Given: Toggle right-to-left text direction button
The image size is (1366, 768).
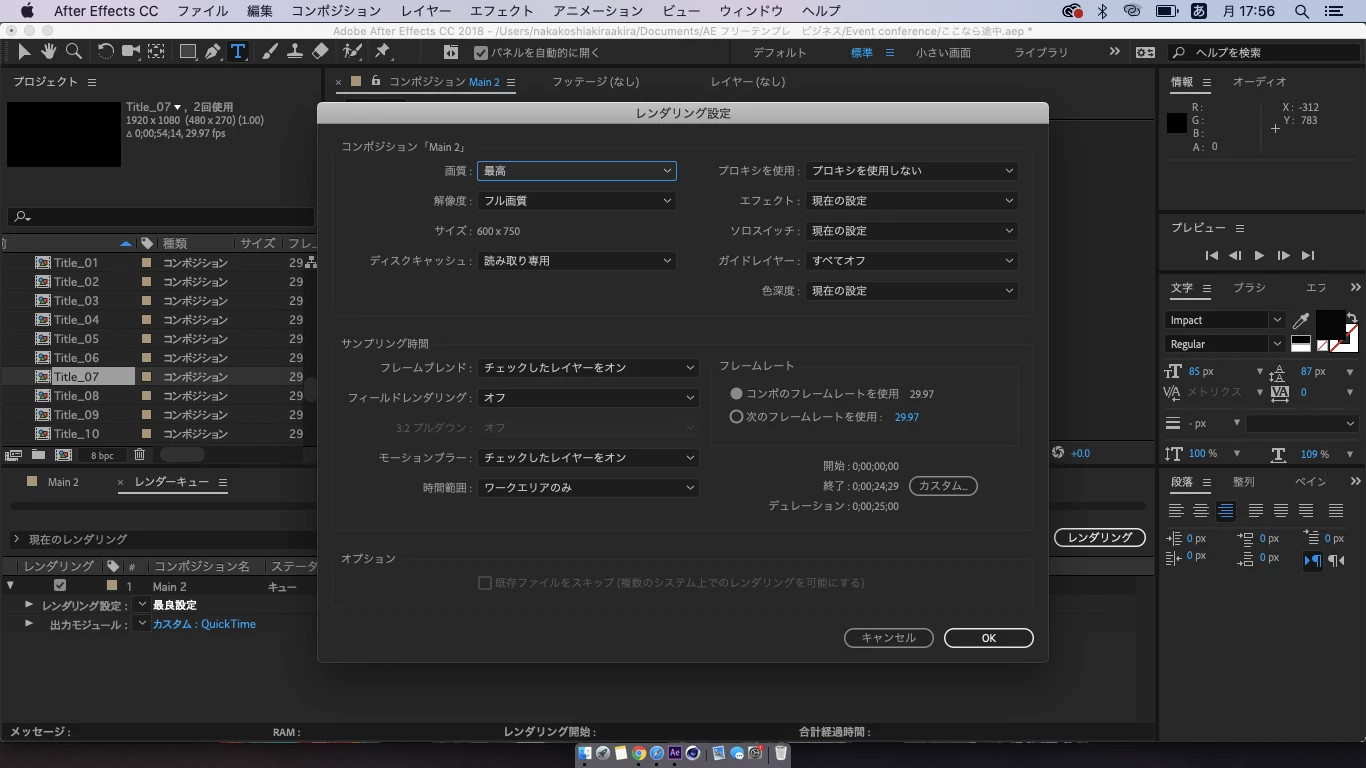Looking at the screenshot, I should click(x=1336, y=561).
